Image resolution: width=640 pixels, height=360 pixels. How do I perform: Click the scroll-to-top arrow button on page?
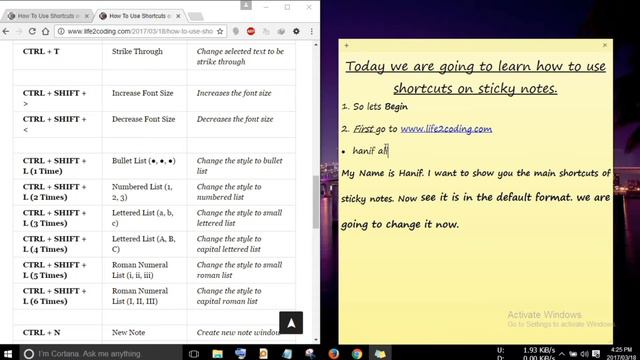[291, 323]
